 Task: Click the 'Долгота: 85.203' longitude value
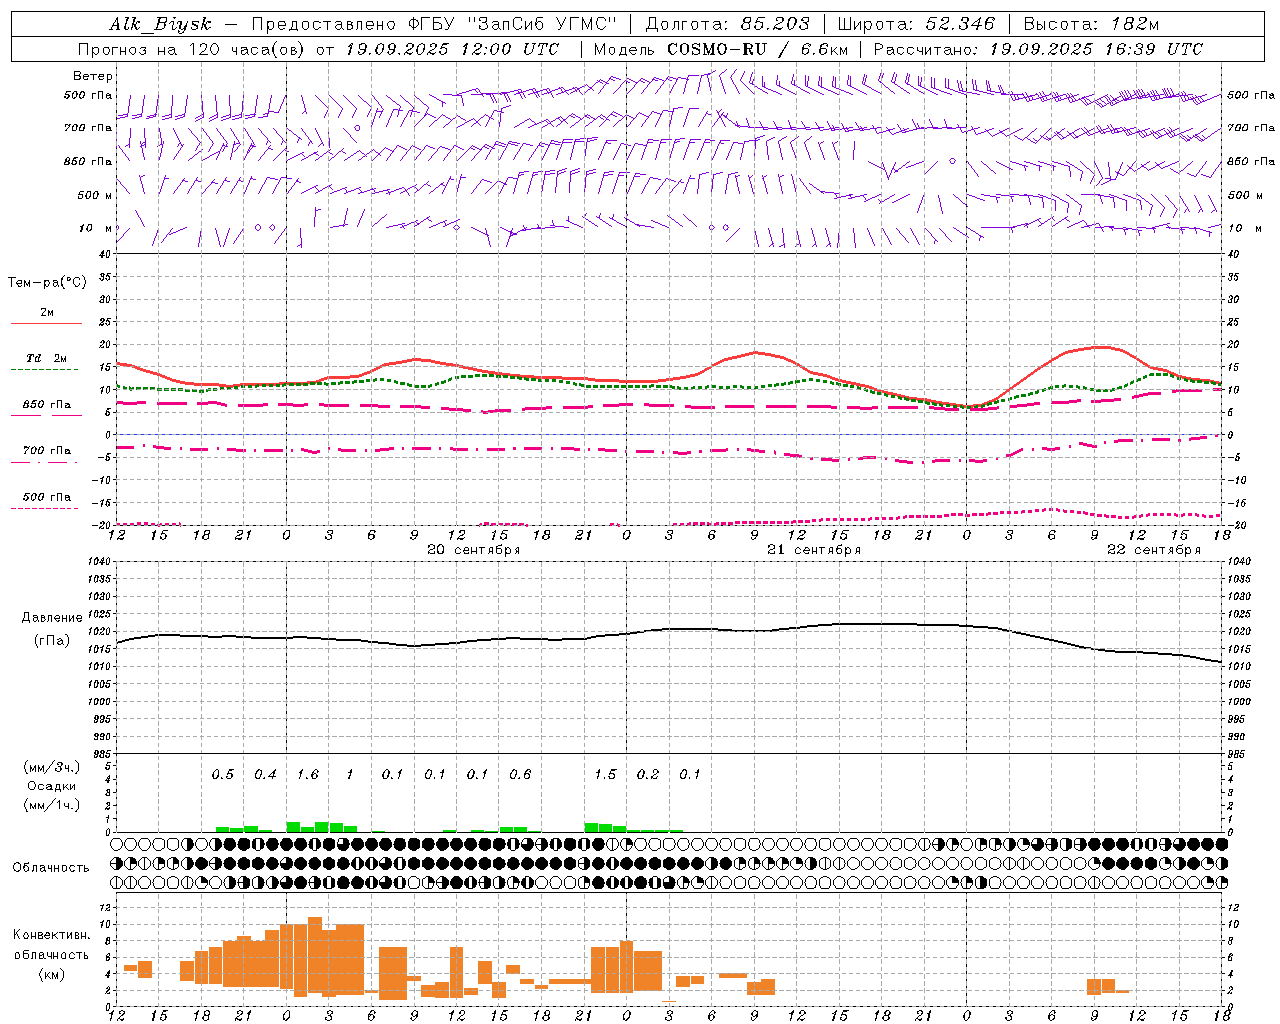727,24
